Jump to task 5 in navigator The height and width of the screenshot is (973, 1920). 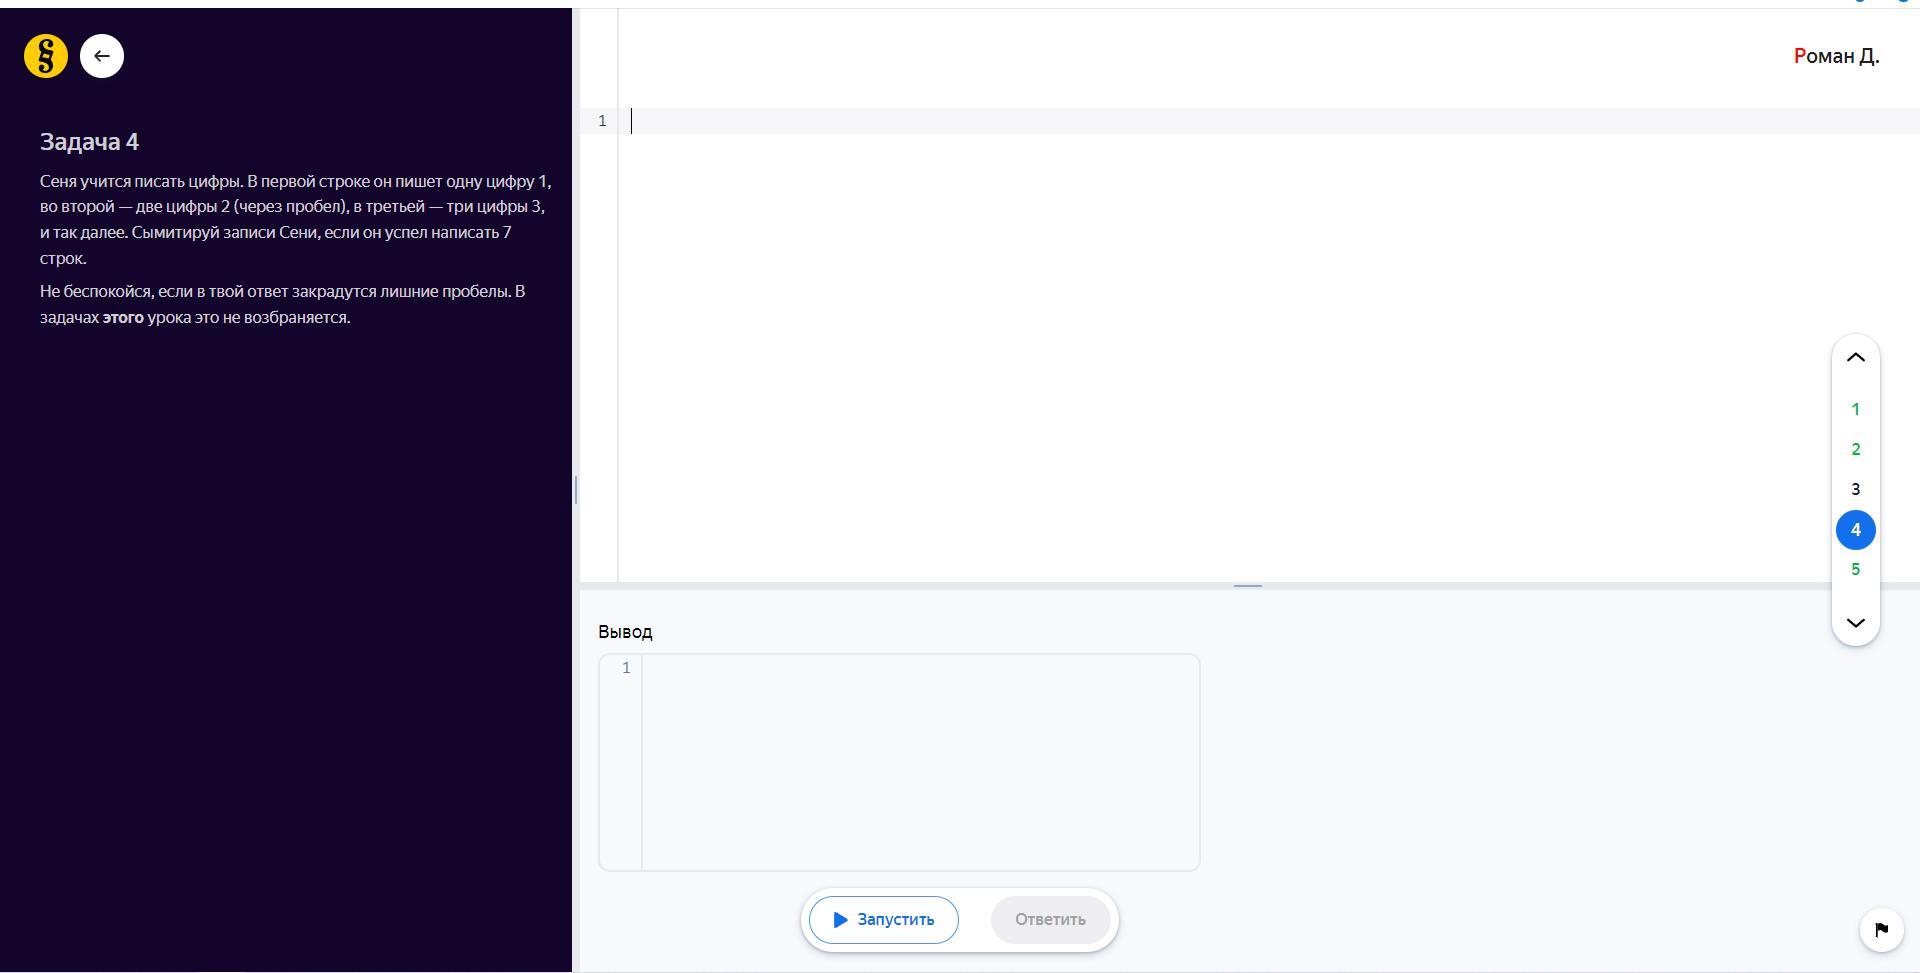tap(1855, 569)
